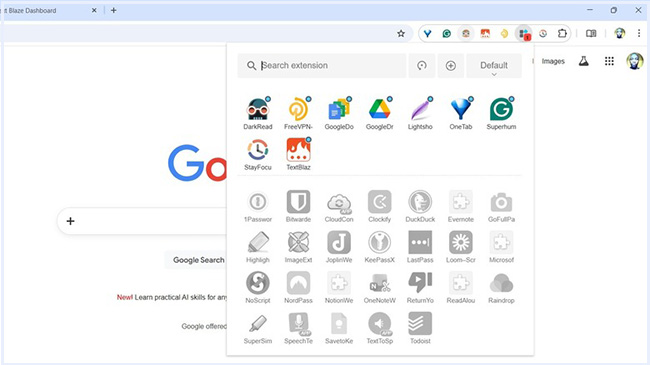
Task: Click the FreeVPN extension icon
Action: point(298,110)
